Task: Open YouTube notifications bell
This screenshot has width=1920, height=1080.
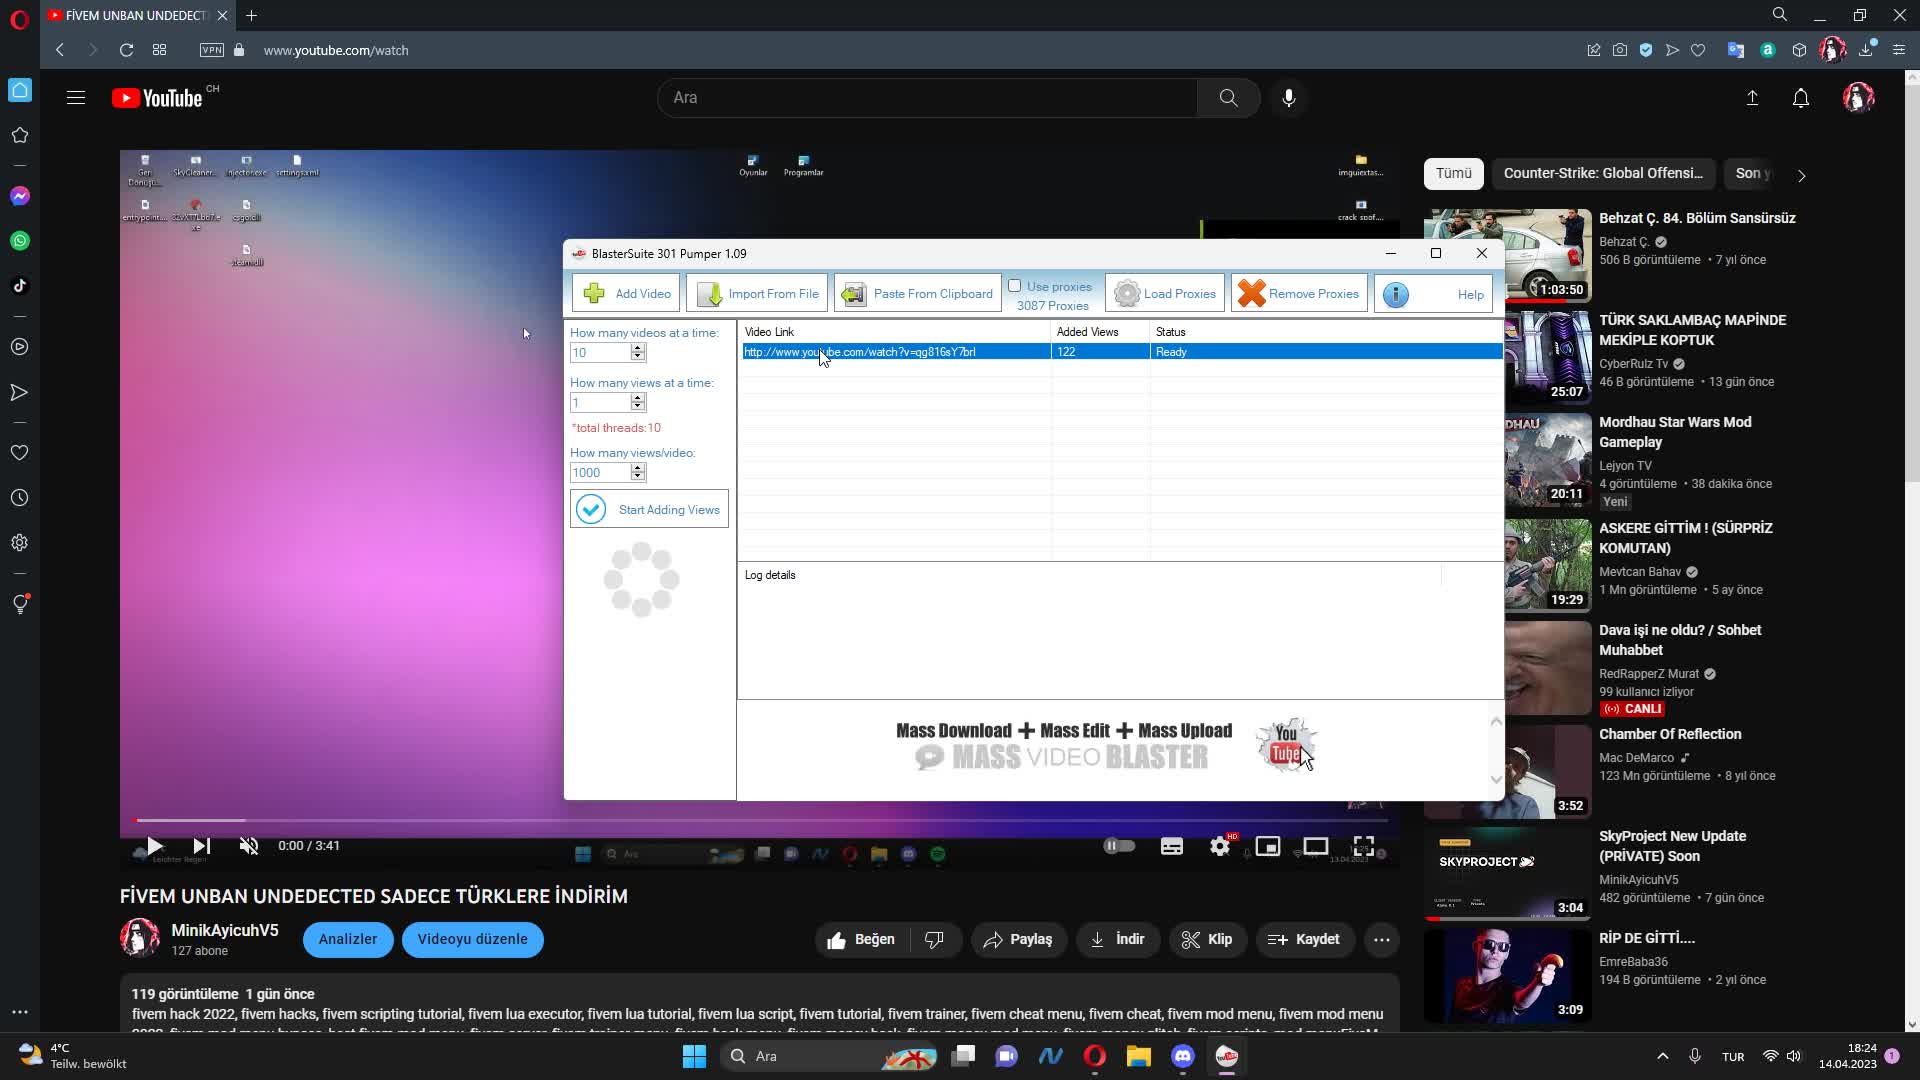Action: 1801,98
